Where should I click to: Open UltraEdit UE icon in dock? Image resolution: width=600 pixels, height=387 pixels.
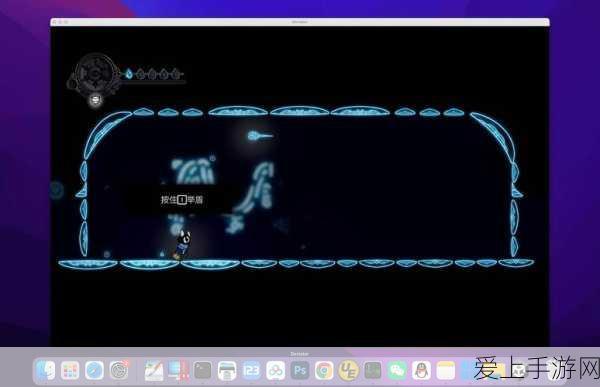click(x=348, y=370)
